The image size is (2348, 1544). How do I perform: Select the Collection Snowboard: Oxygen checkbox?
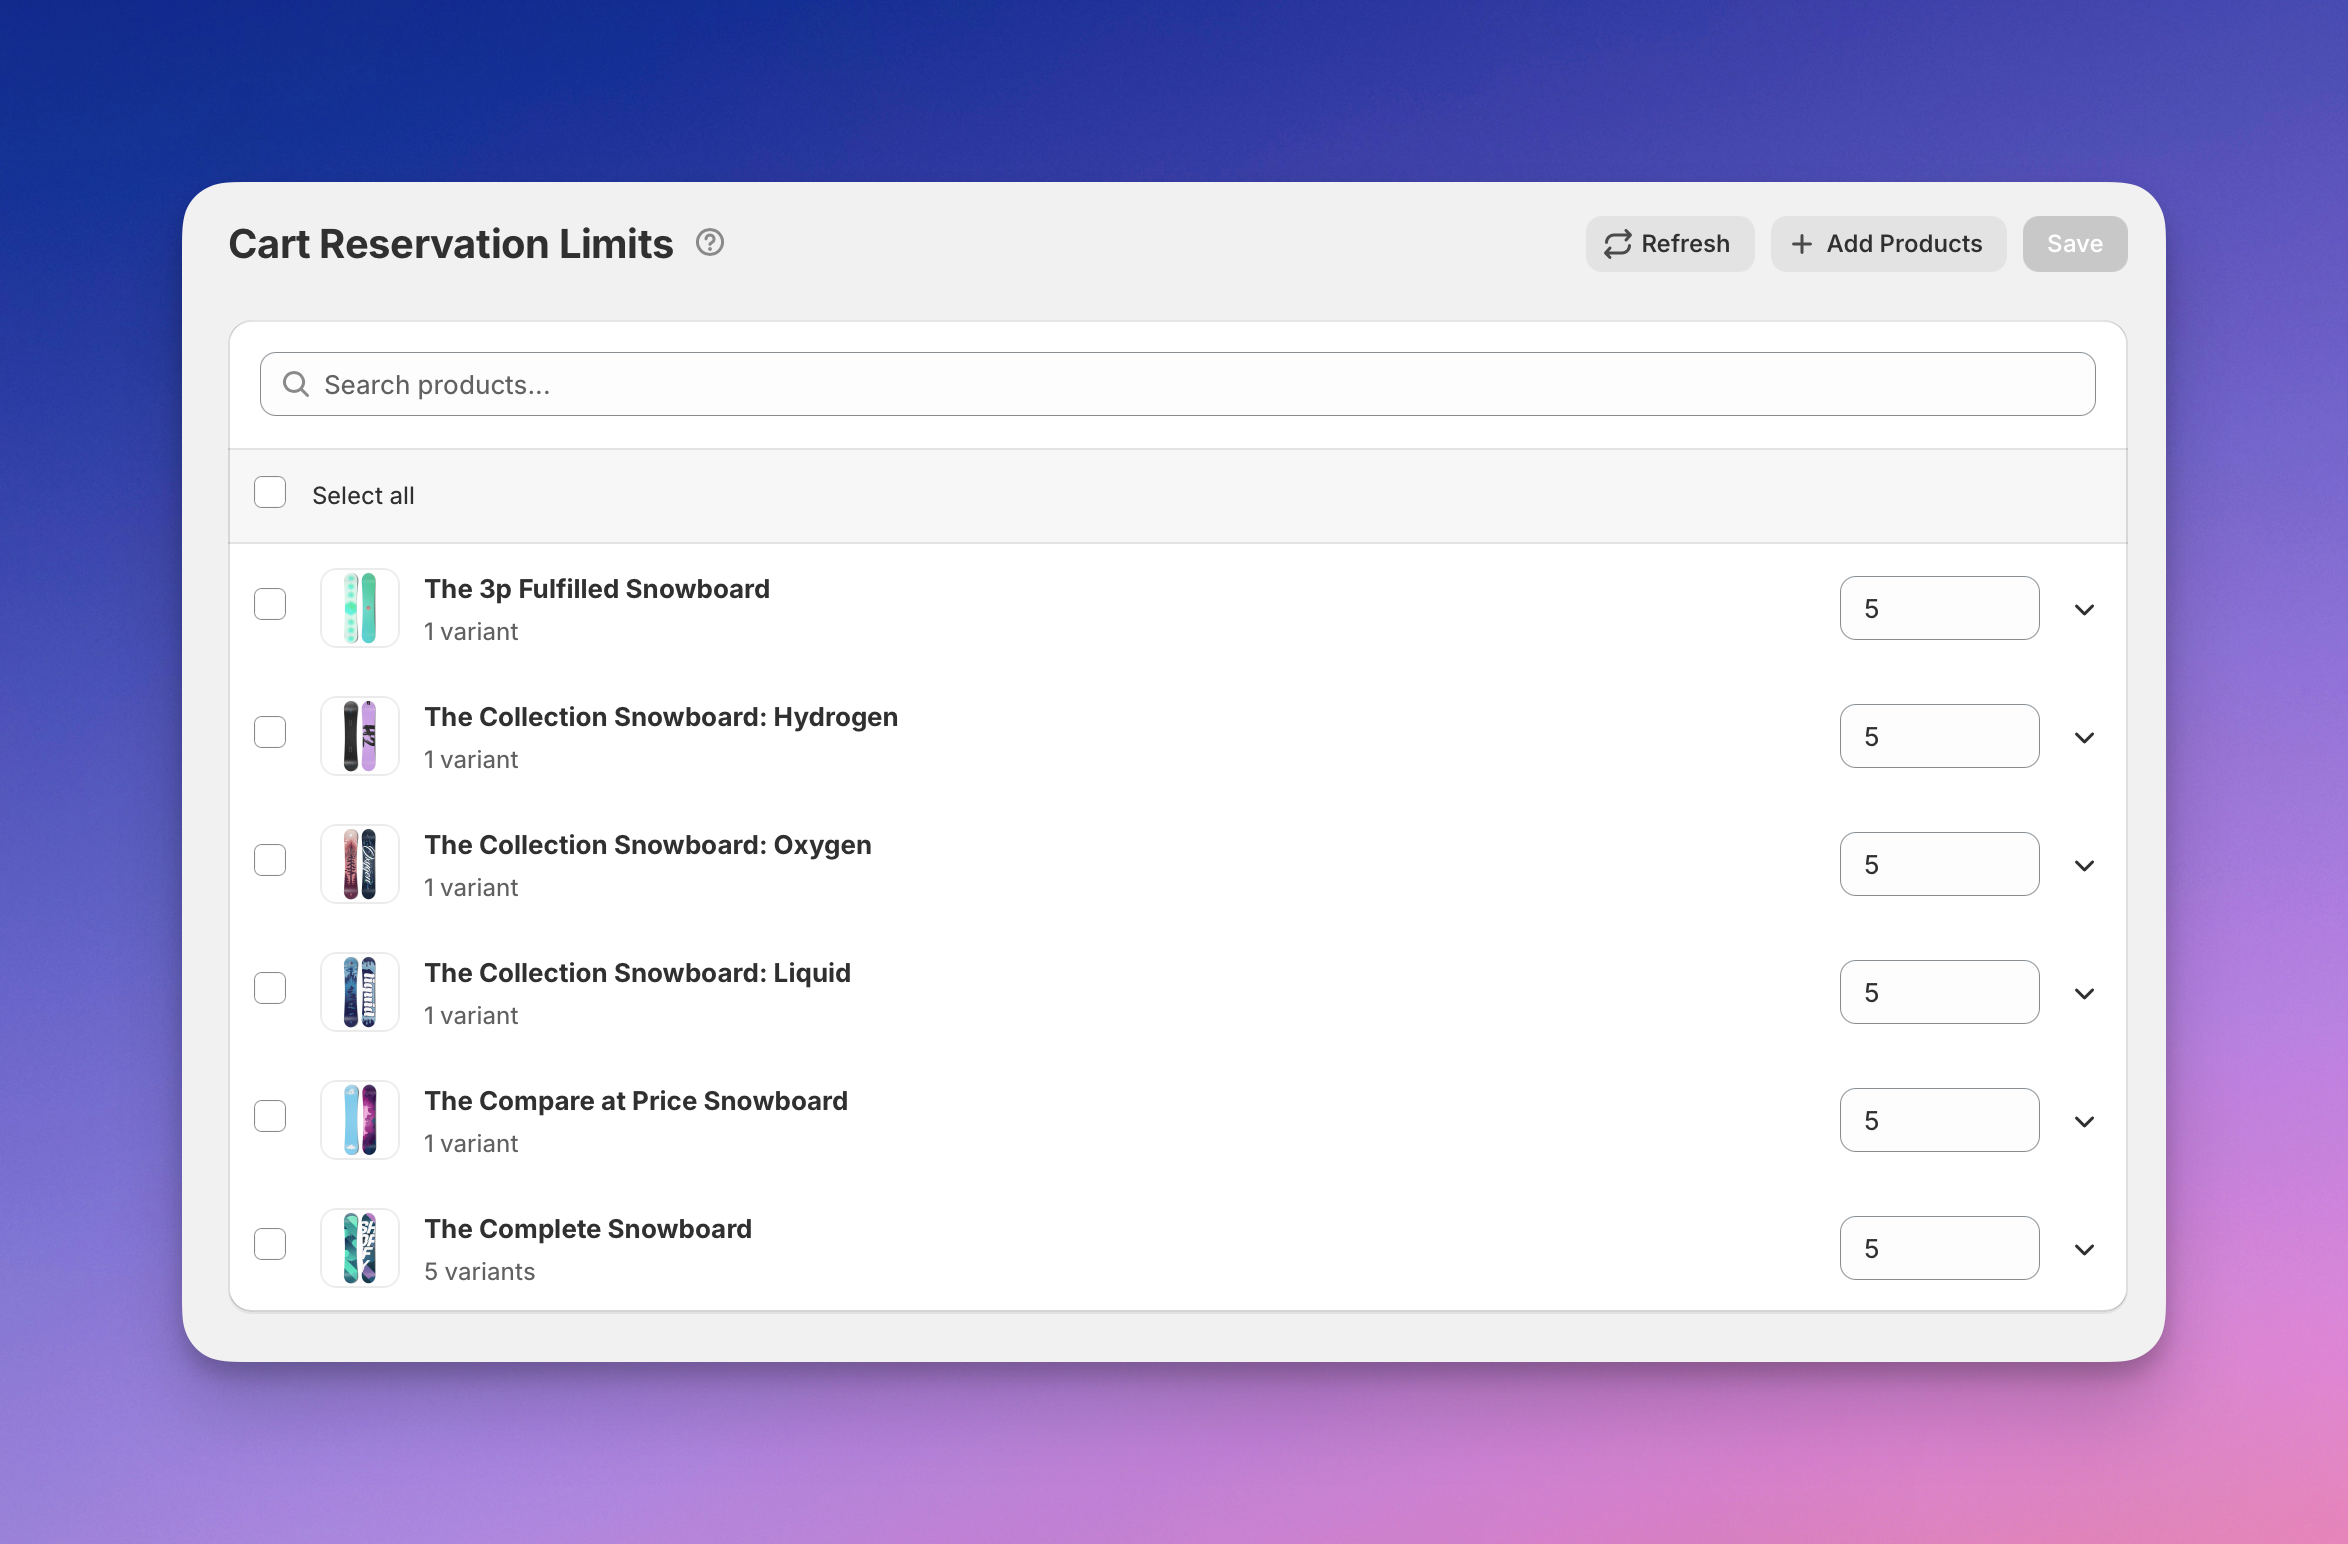coord(270,860)
